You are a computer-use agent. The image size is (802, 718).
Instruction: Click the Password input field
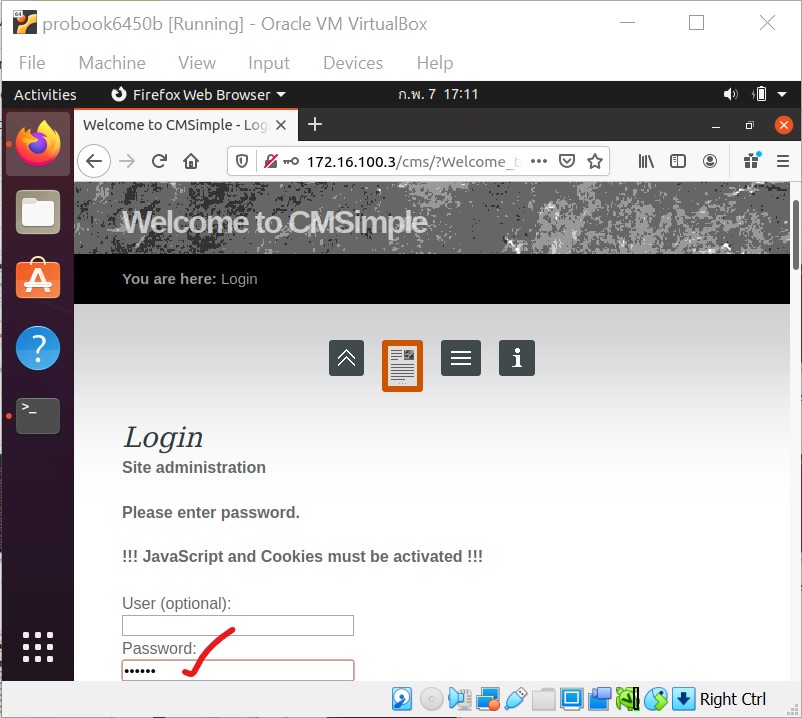click(238, 670)
